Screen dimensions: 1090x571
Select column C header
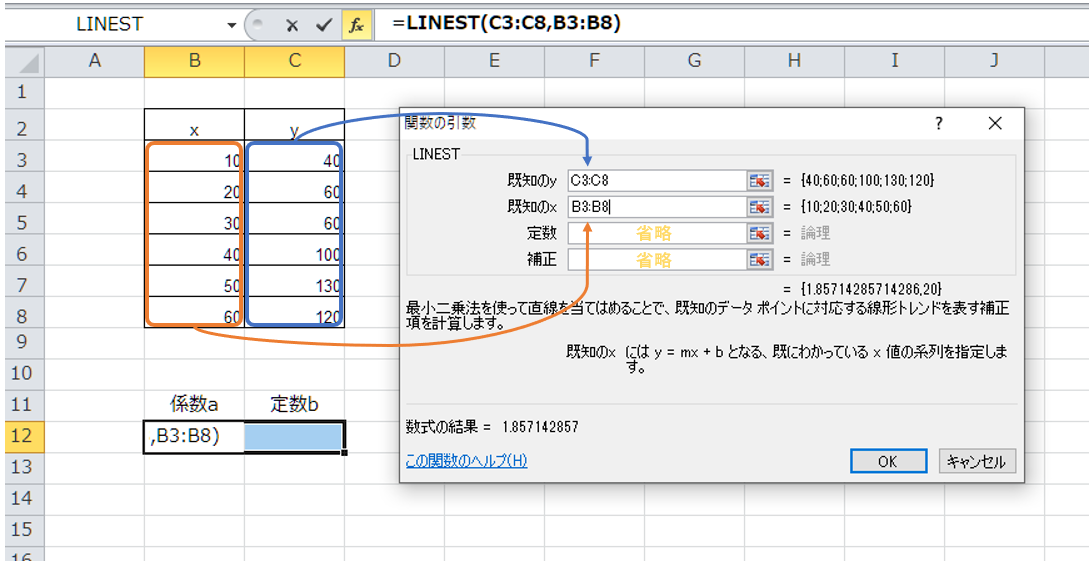[295, 61]
